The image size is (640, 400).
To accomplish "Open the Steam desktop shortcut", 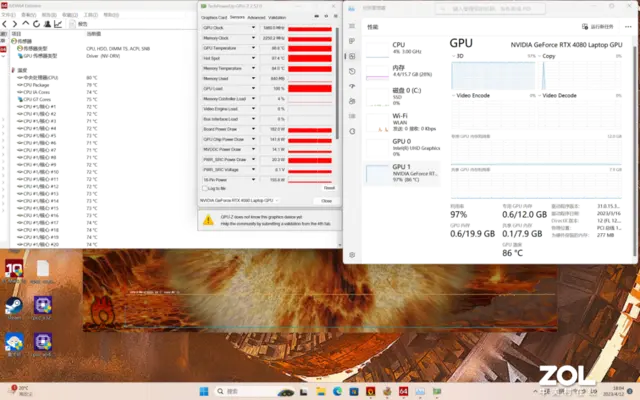I will tap(14, 308).
